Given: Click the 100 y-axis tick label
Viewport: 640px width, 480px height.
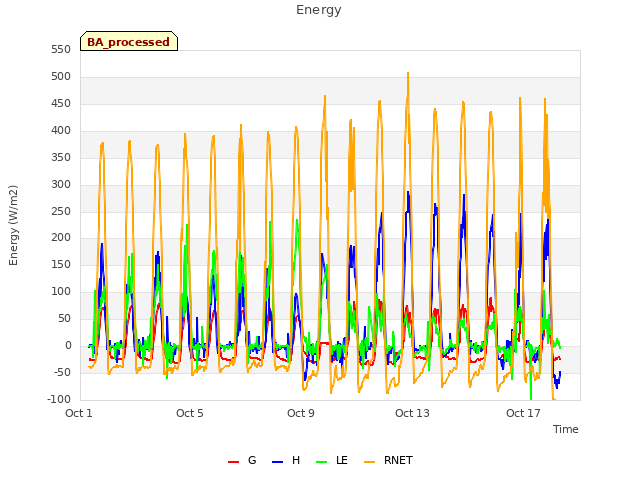Looking at the screenshot, I should click(61, 291).
